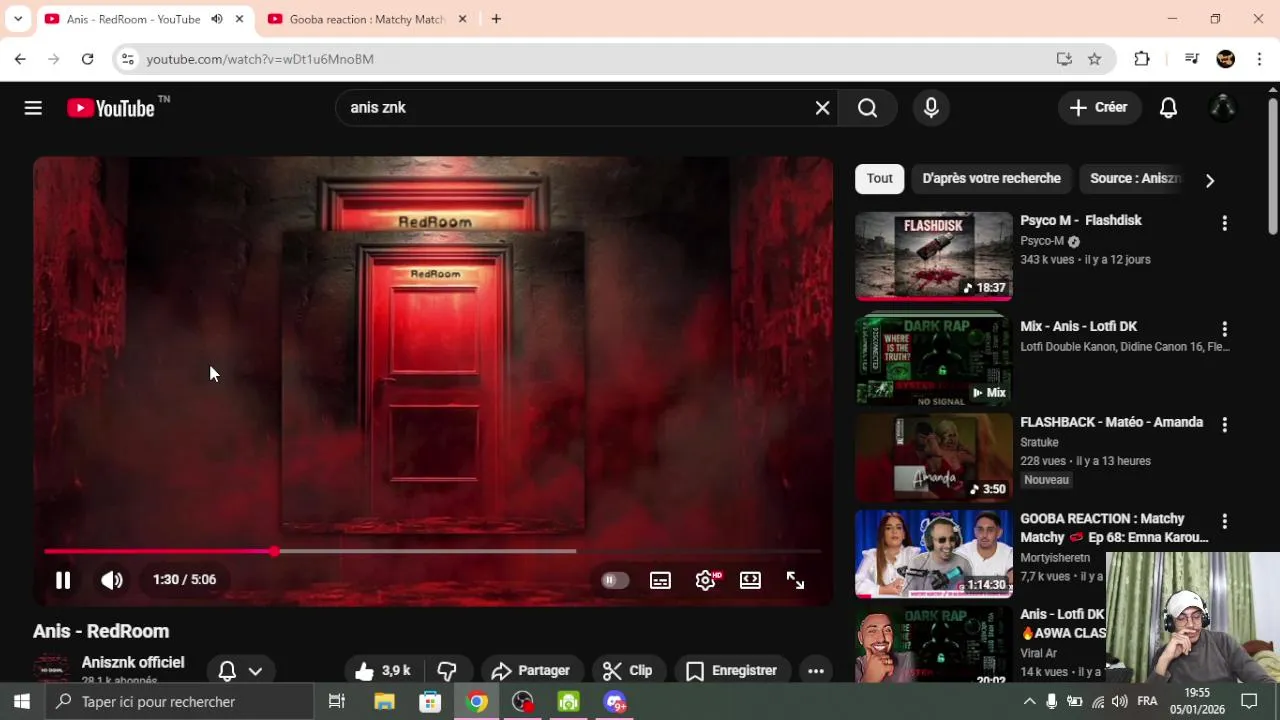The width and height of the screenshot is (1280, 720).
Task: Open Task View on the taskbar
Action: [337, 702]
